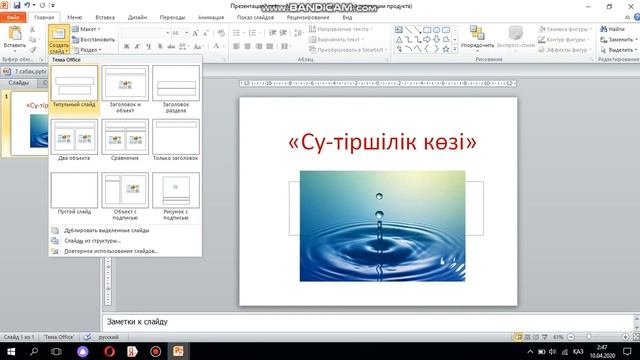
Task: Click the Format Painter brush icon
Action: point(32,49)
